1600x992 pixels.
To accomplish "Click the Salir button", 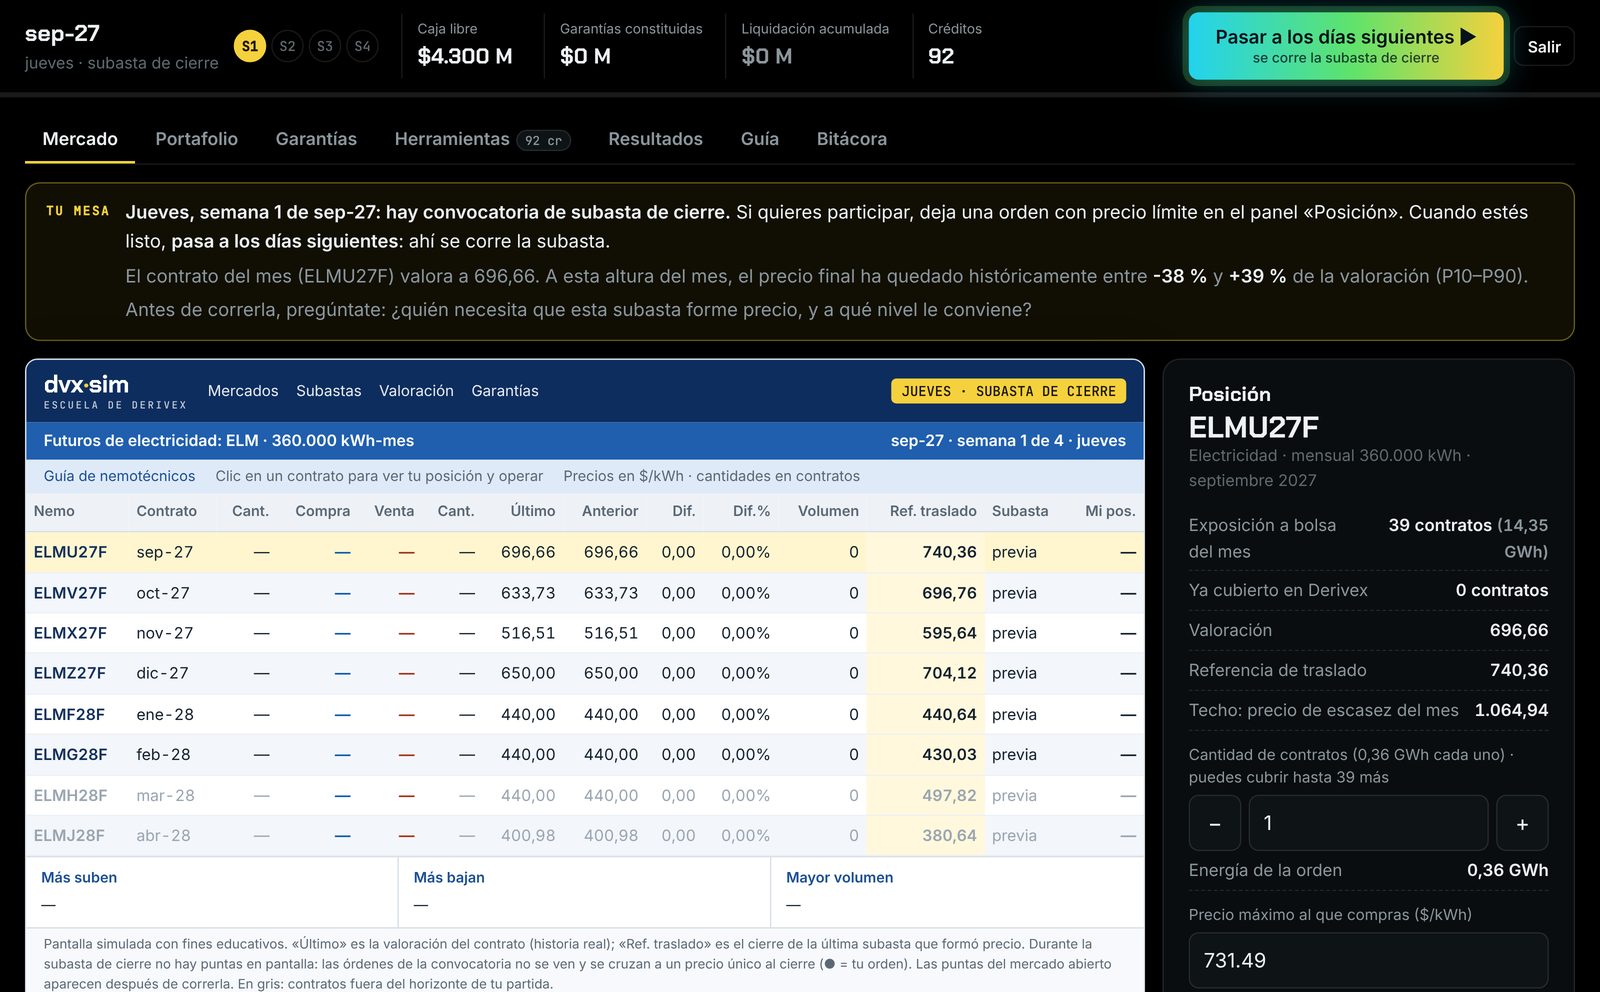I will tap(1544, 47).
